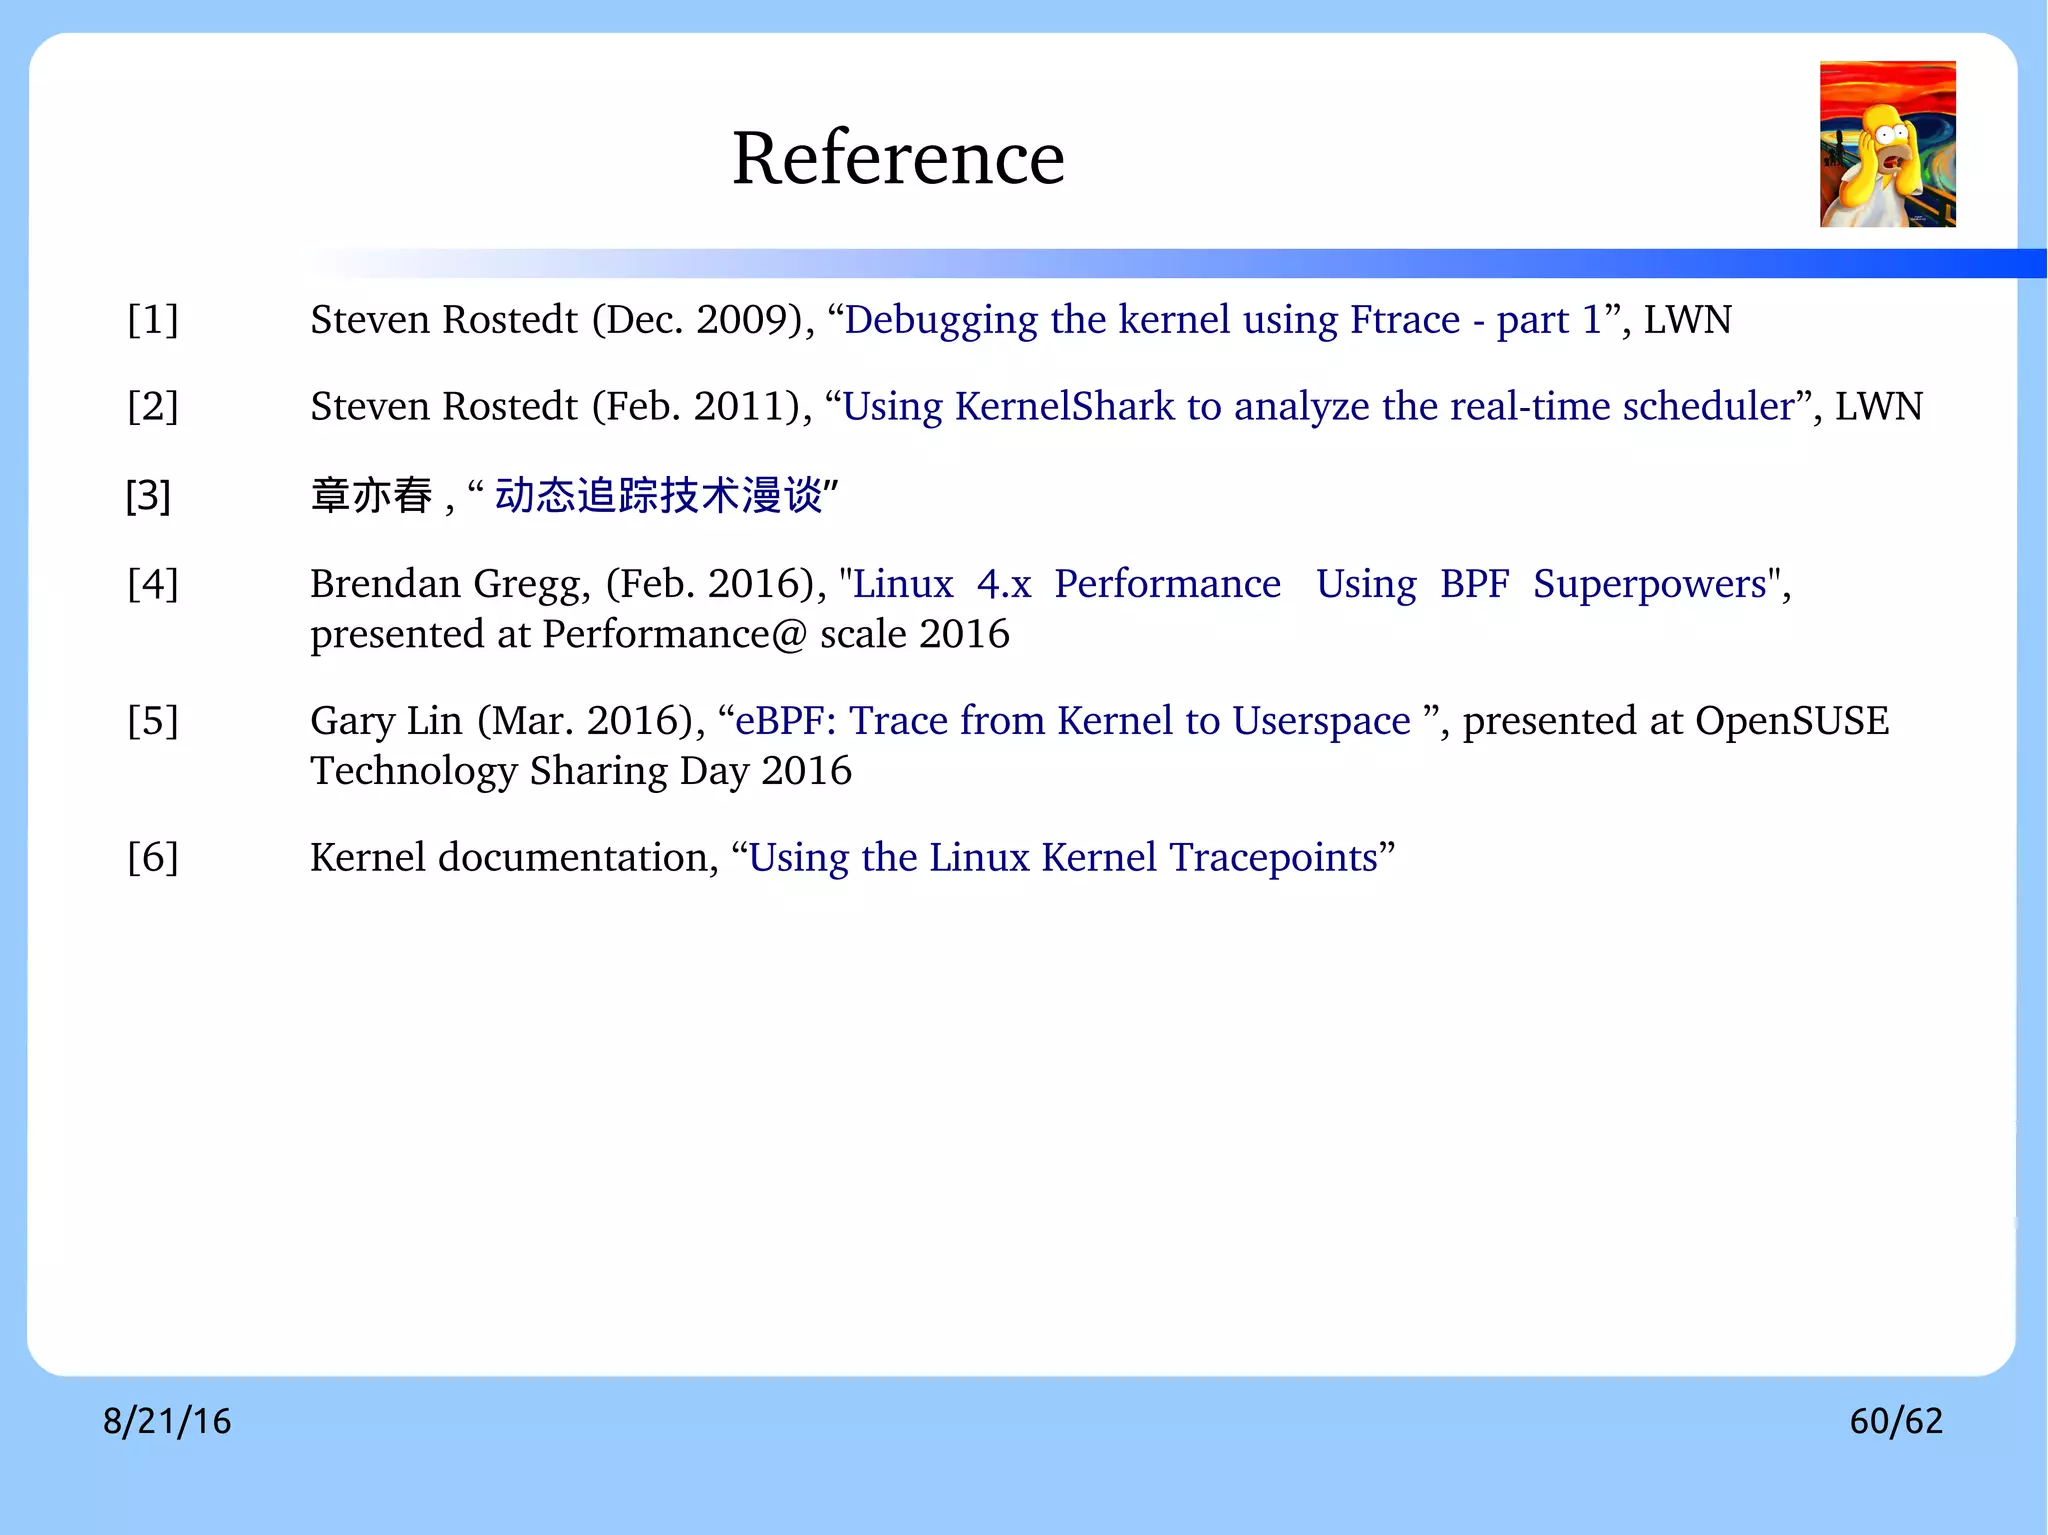Viewport: 2048px width, 1535px height.
Task: Click author name 章亦春
Action: (x=371, y=495)
